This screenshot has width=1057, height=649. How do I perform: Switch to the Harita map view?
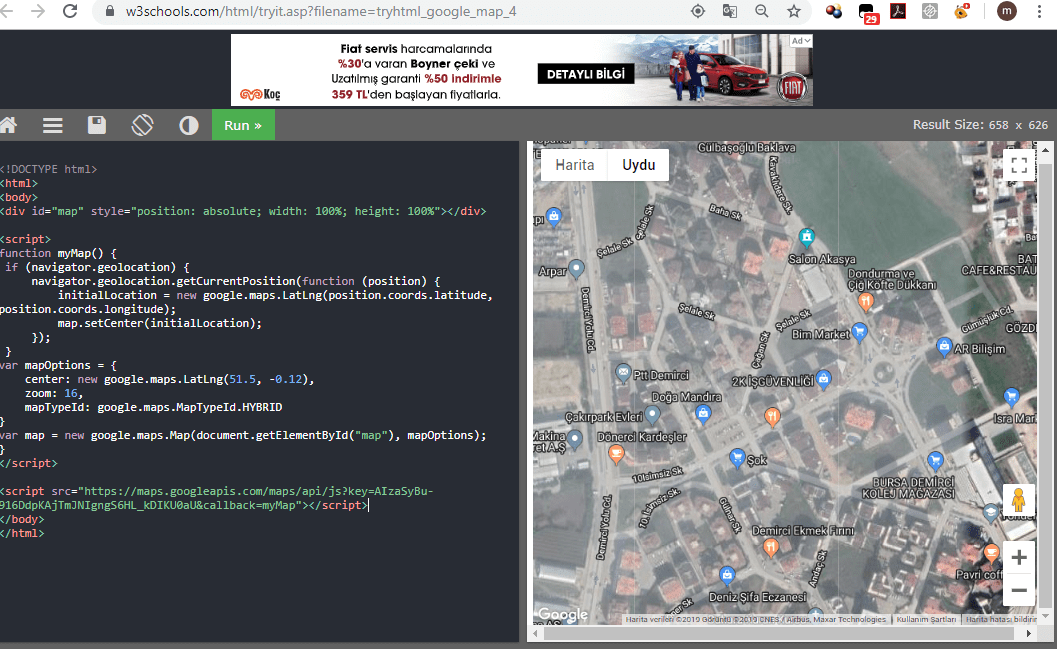point(574,165)
